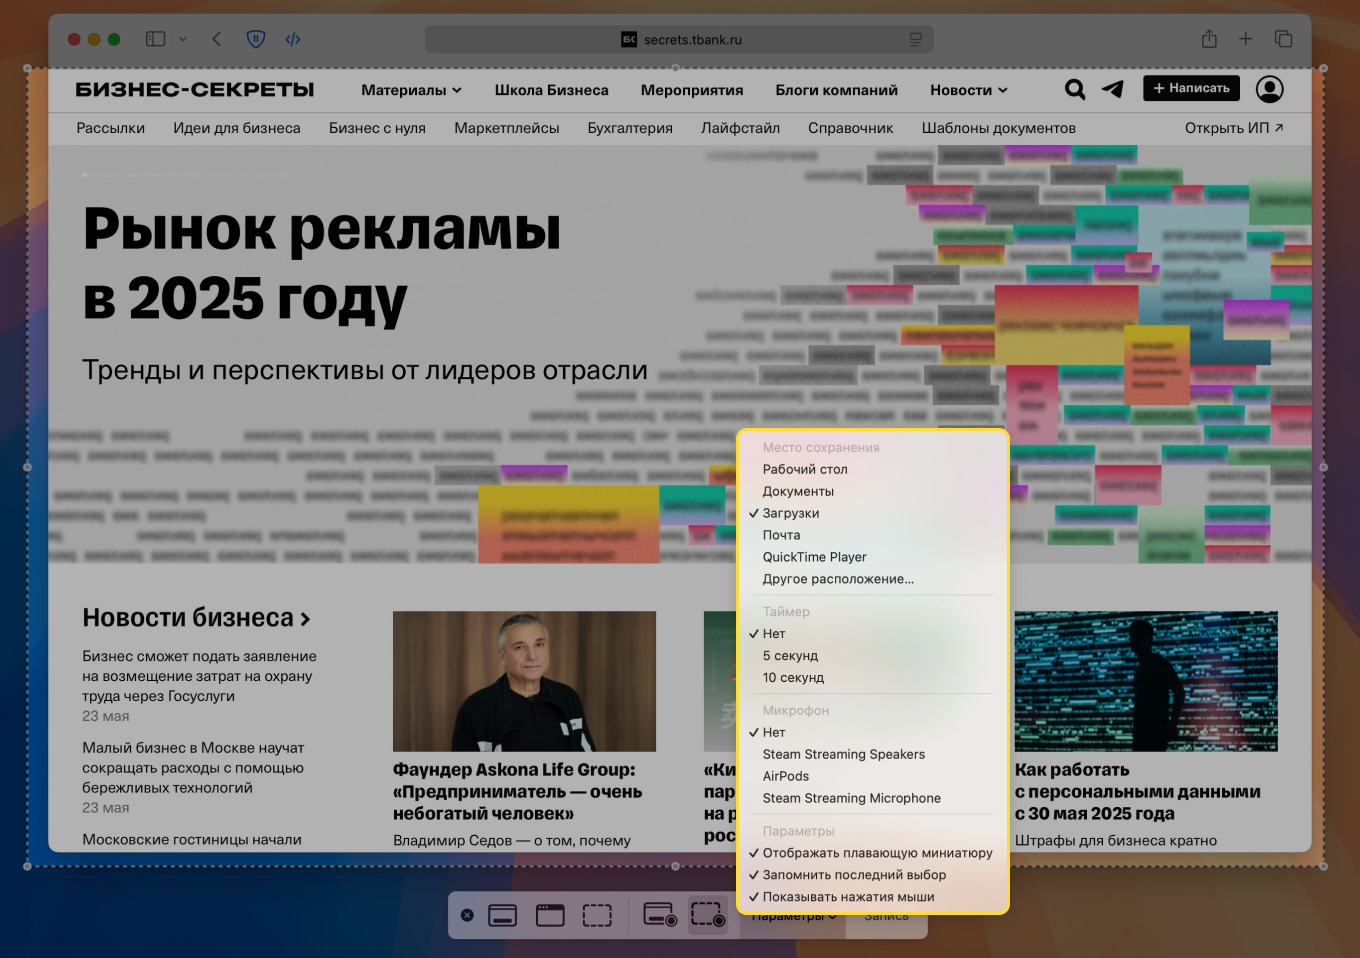Click the Telegram icon in the site header
The height and width of the screenshot is (958, 1360).
pyautogui.click(x=1112, y=90)
